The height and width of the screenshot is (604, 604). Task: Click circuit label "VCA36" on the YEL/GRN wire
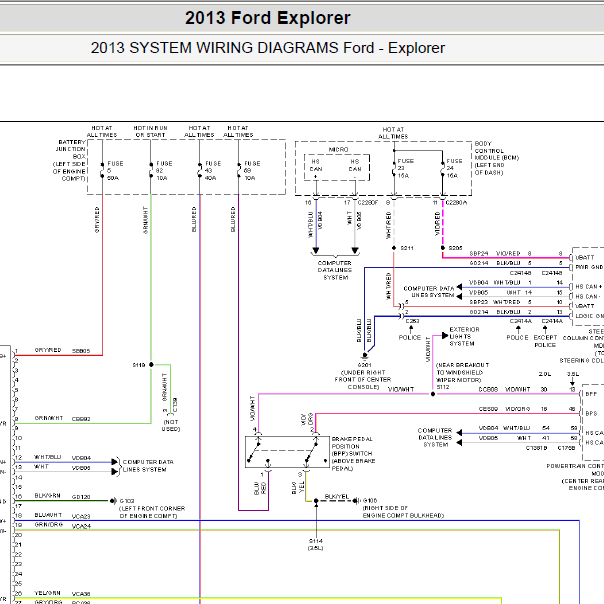coord(81,594)
